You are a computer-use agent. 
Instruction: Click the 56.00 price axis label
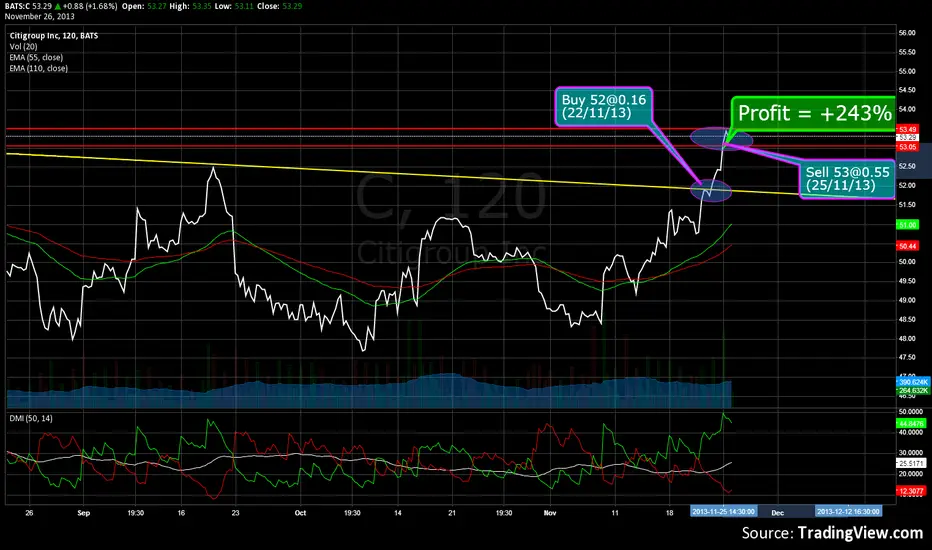pos(907,33)
